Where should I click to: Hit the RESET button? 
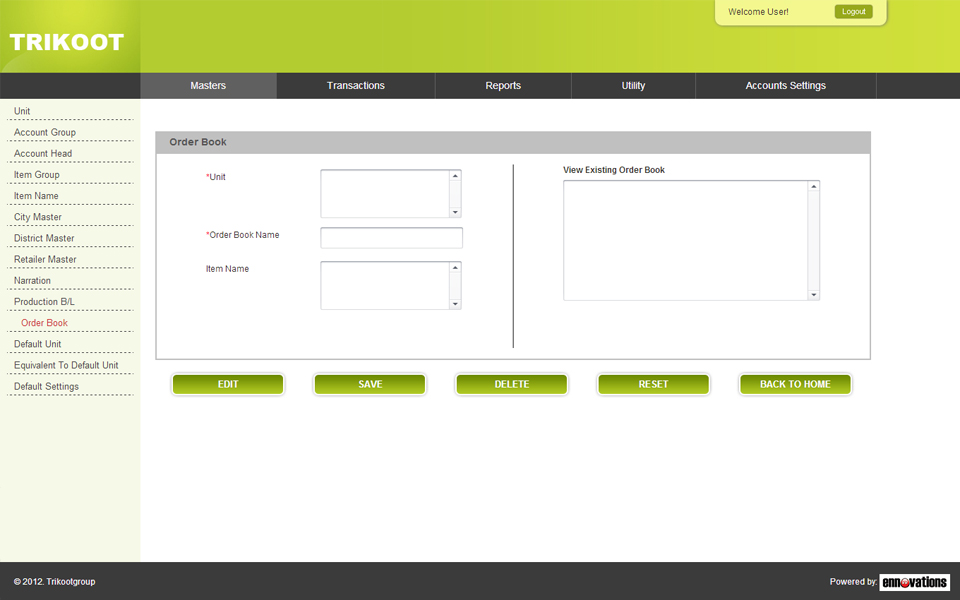pyautogui.click(x=653, y=384)
